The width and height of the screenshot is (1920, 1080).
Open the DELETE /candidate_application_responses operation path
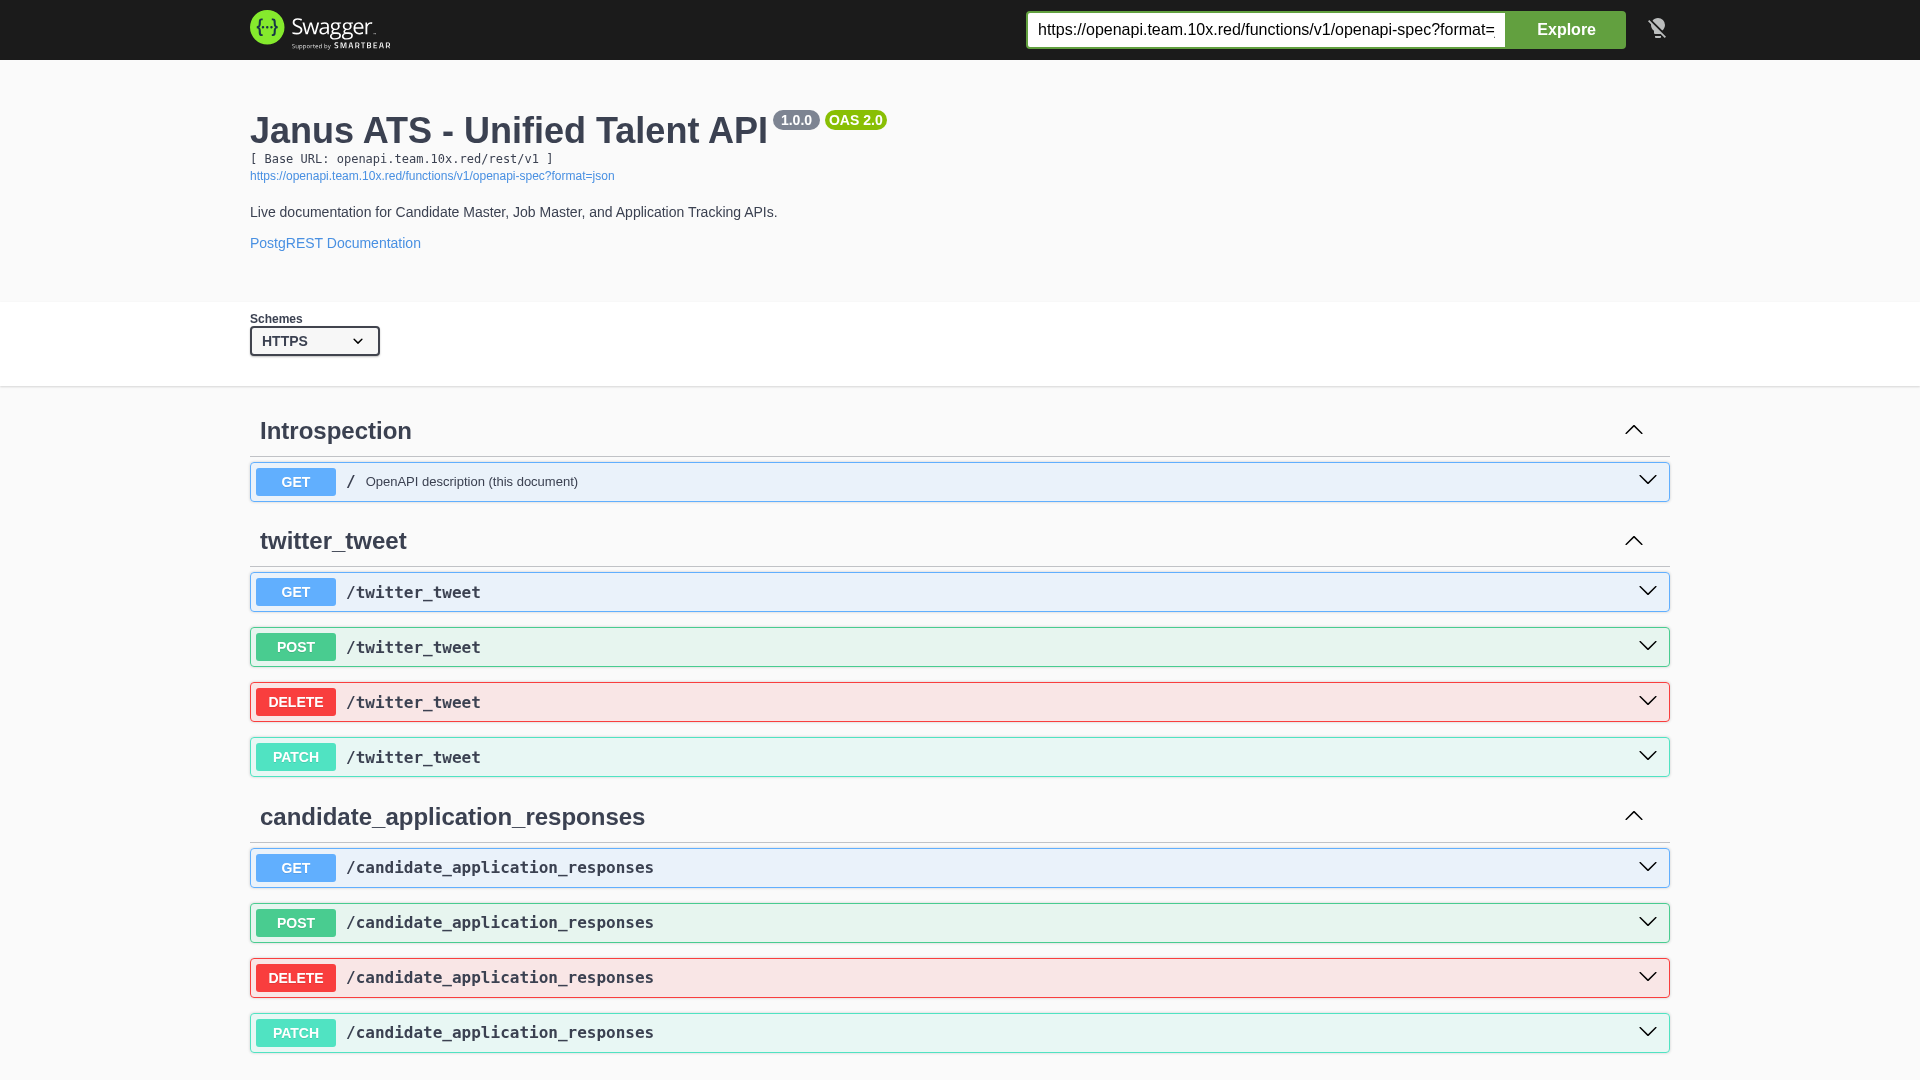pyautogui.click(x=500, y=978)
